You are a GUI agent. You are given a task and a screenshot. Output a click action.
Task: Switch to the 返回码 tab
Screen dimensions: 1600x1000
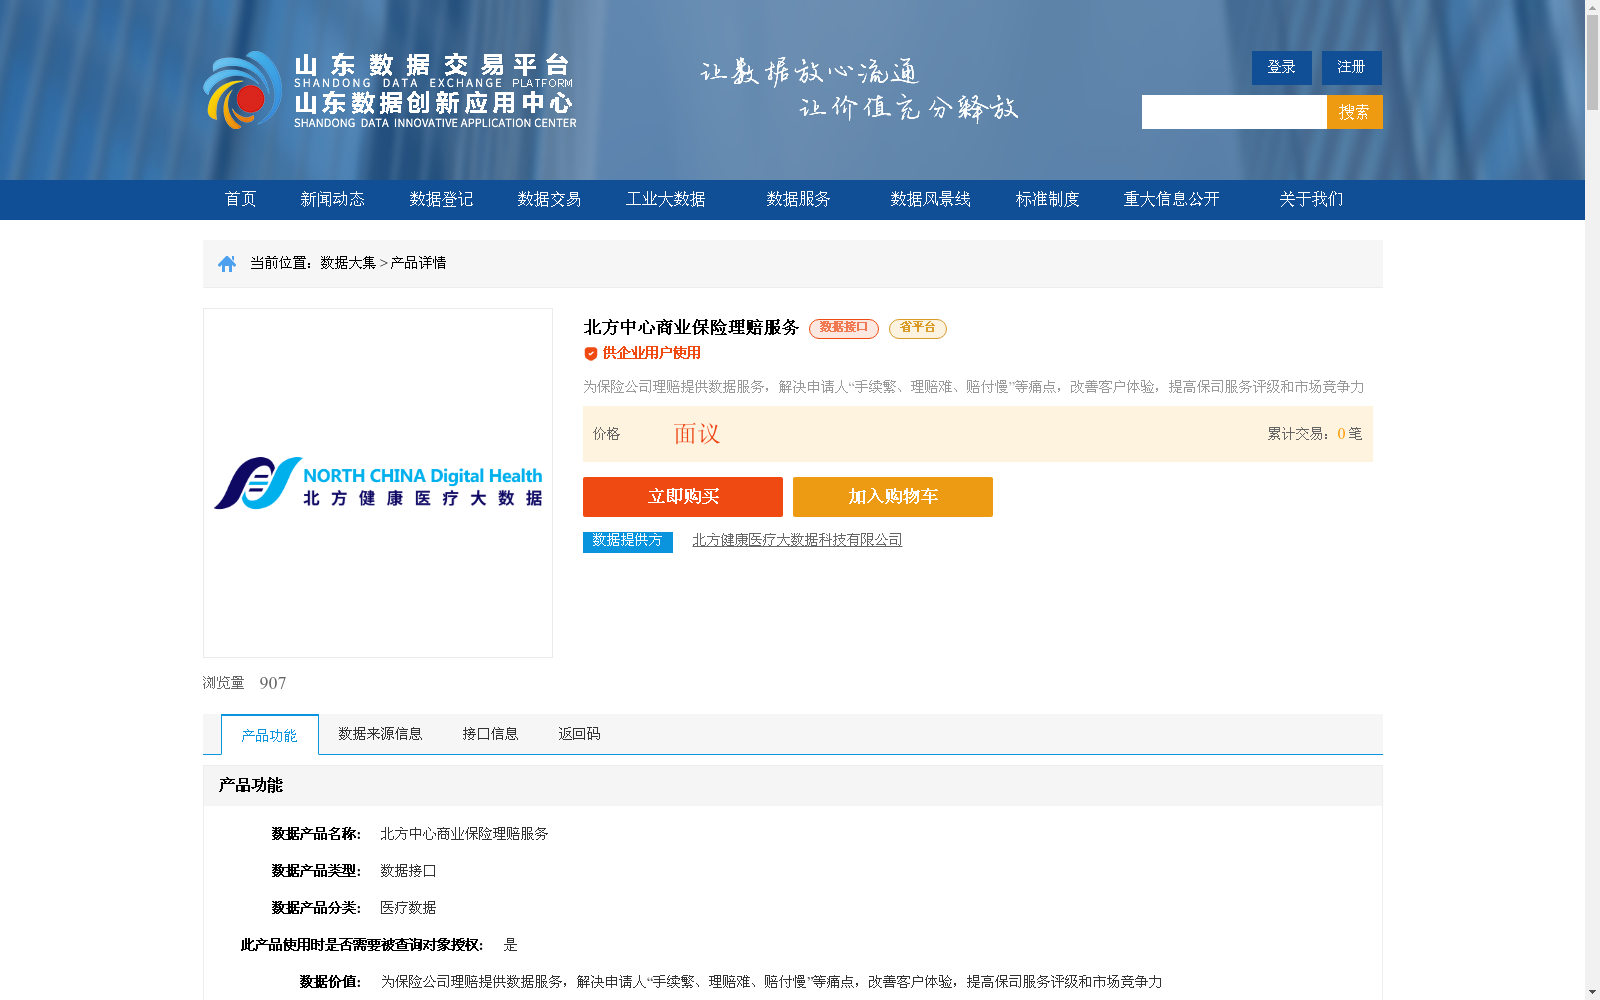coord(579,734)
